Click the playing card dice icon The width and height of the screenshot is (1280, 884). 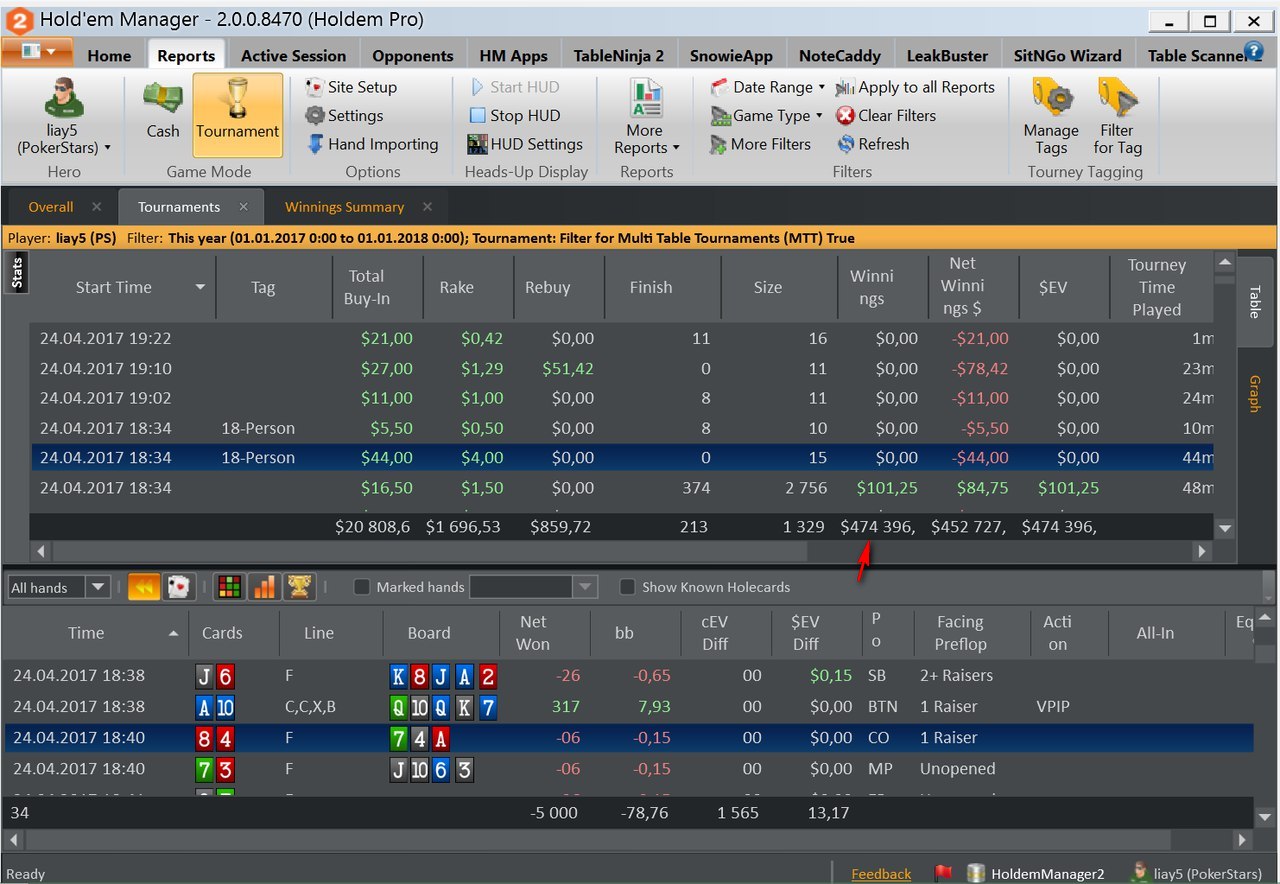[178, 587]
